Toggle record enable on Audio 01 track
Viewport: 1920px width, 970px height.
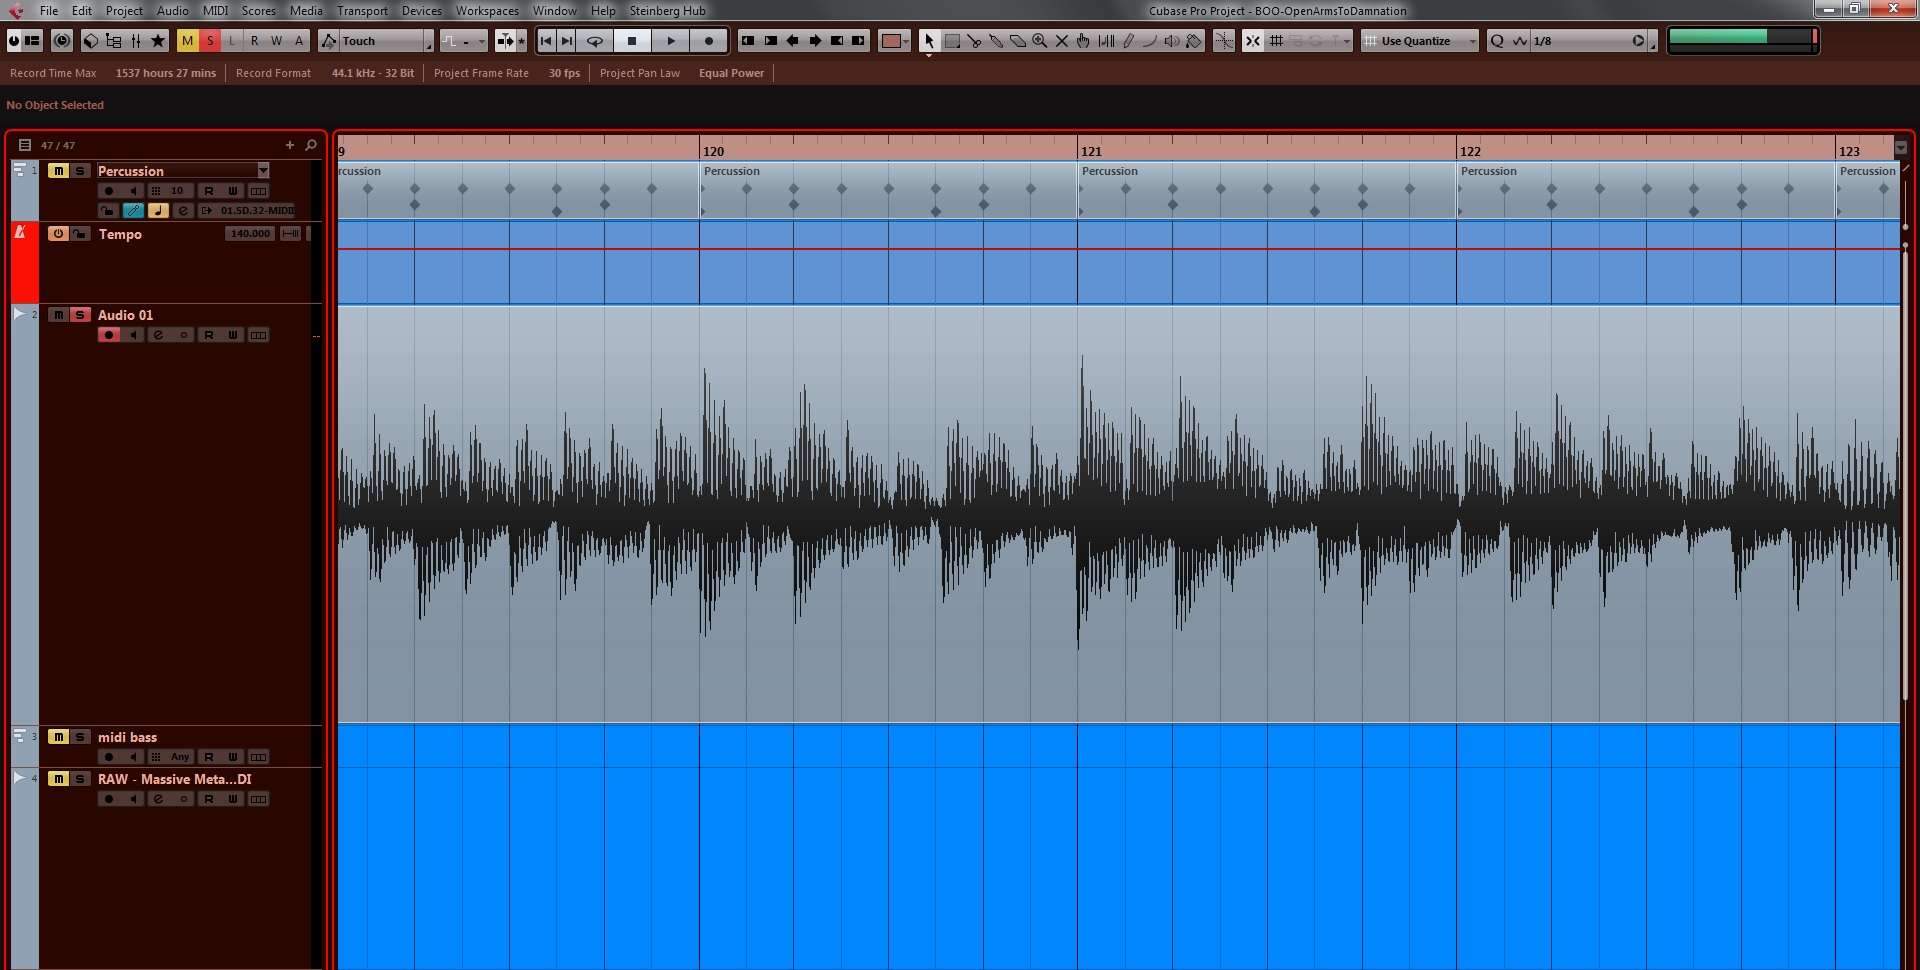click(x=109, y=335)
